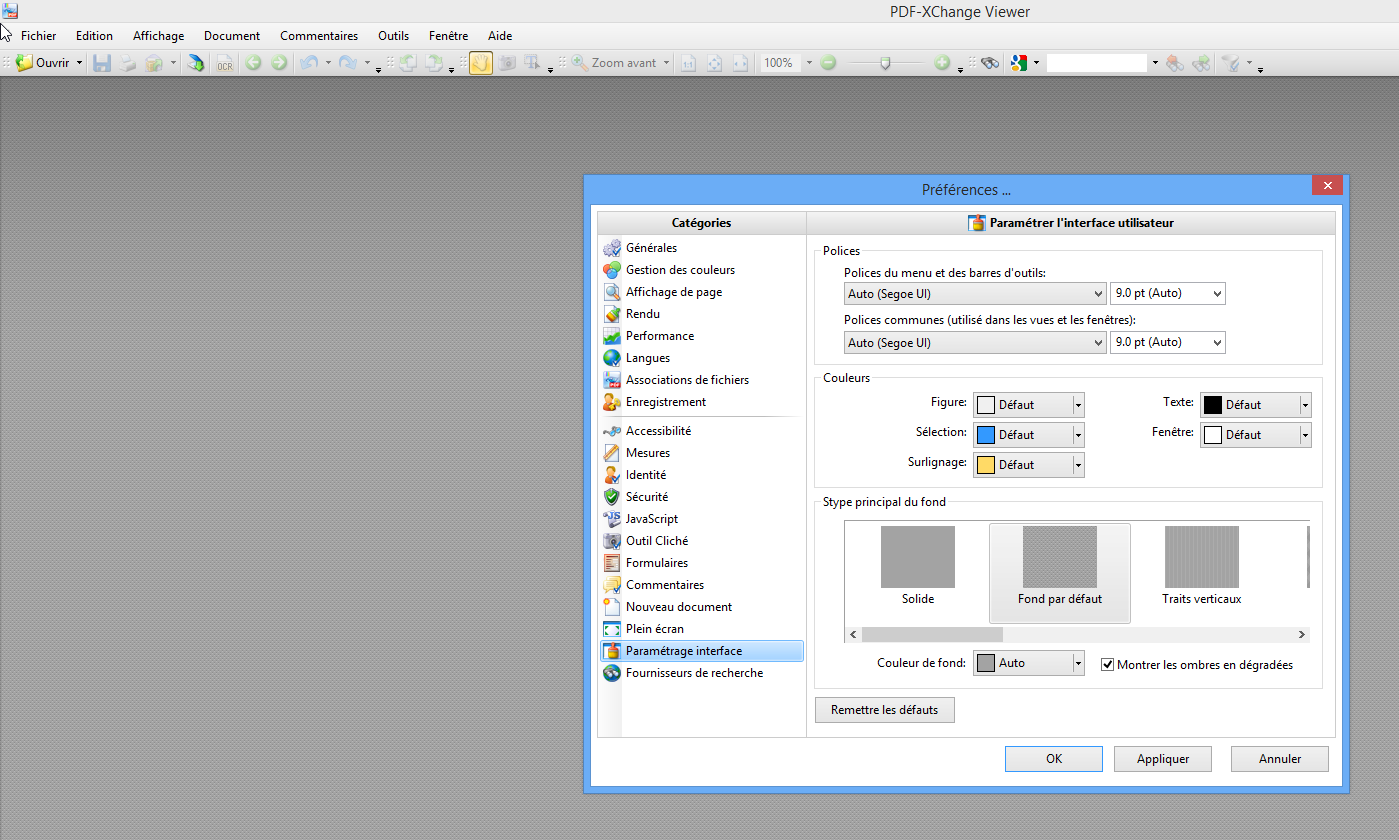This screenshot has width=1399, height=840.
Task: Select the Fond par défaut thumbnail
Action: pyautogui.click(x=1060, y=572)
